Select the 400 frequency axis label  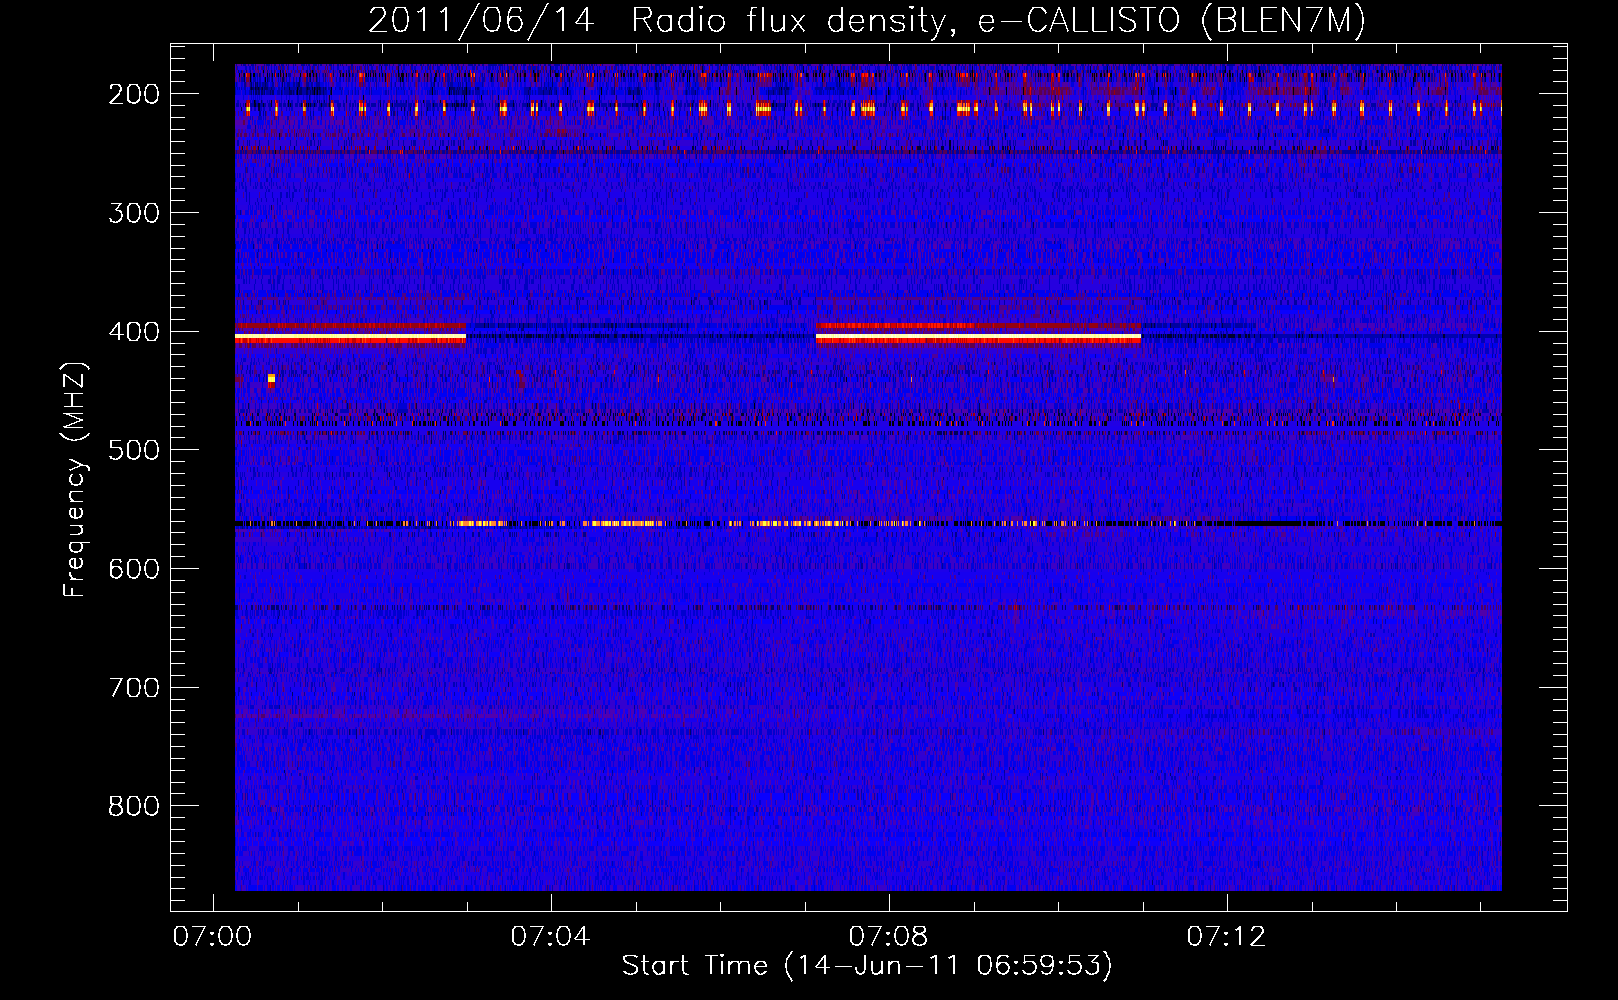[x=134, y=332]
